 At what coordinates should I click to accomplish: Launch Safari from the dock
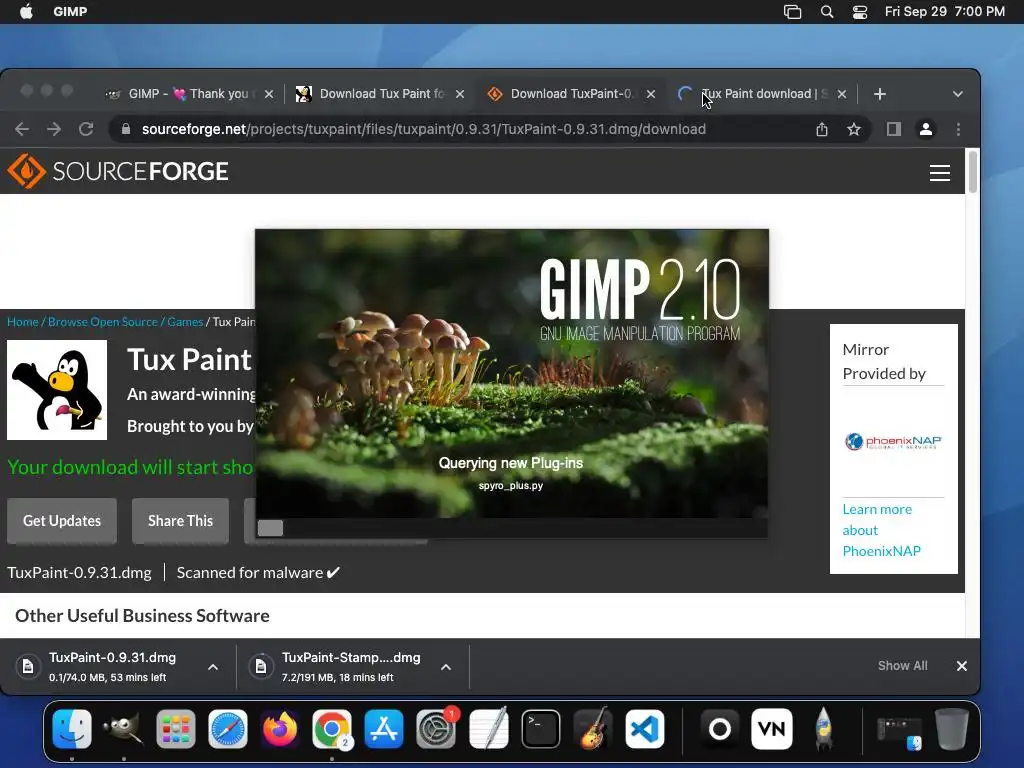pyautogui.click(x=228, y=729)
